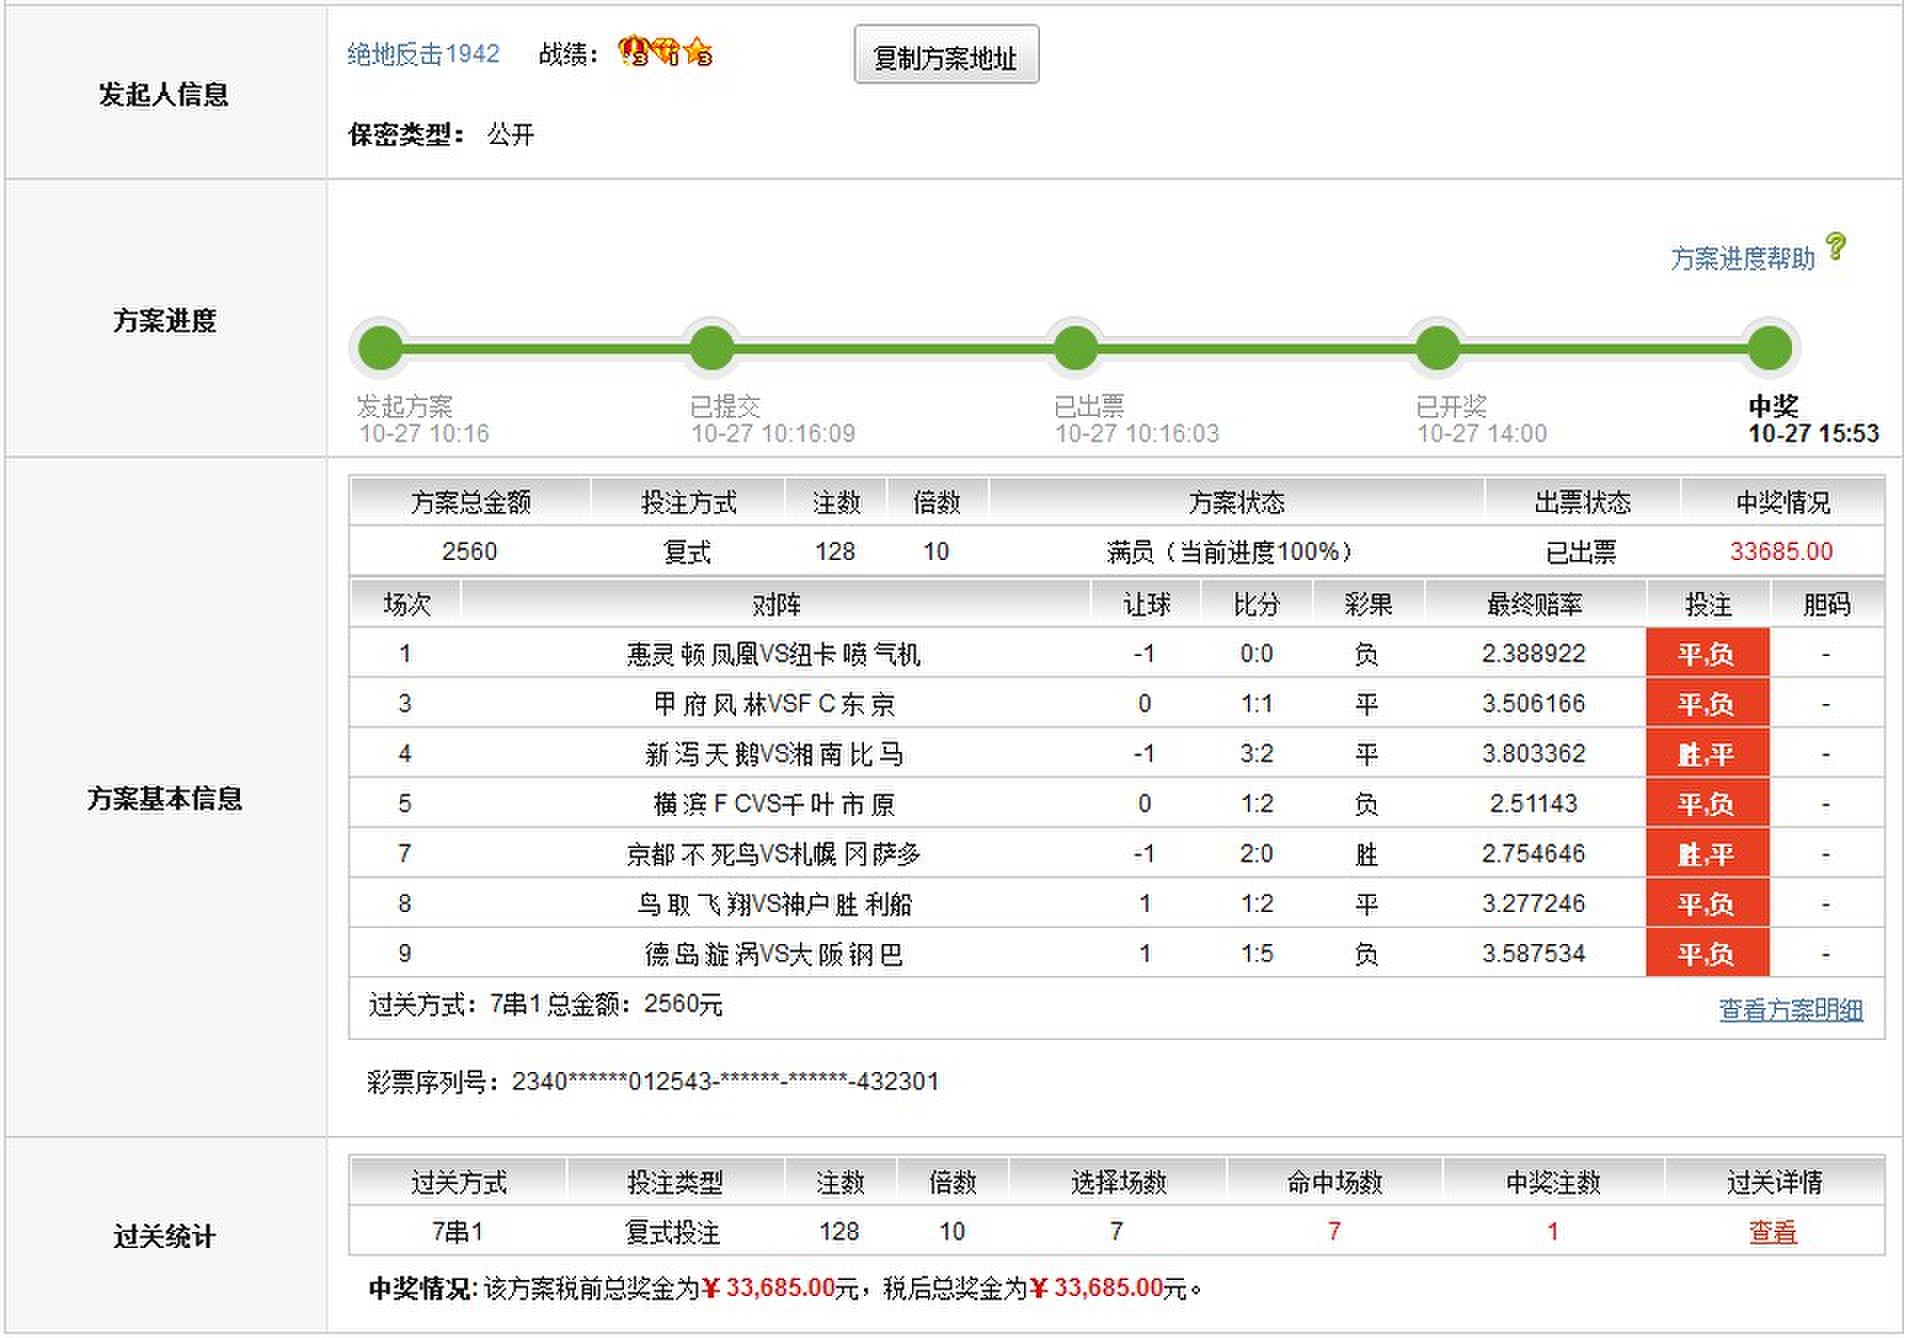Viewport: 1908px width, 1338px height.
Task: Select the 已提交 progress circle
Action: point(712,349)
